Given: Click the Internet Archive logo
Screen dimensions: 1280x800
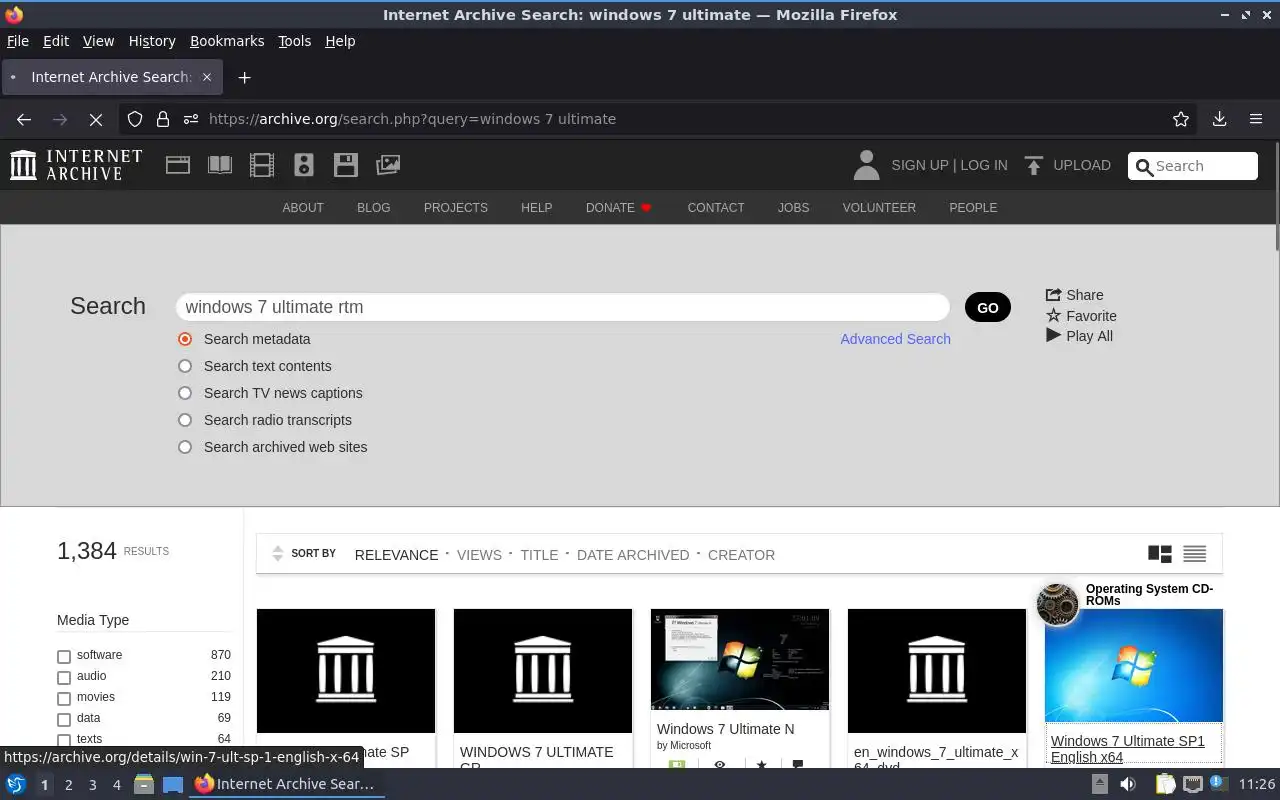Looking at the screenshot, I should click(76, 165).
